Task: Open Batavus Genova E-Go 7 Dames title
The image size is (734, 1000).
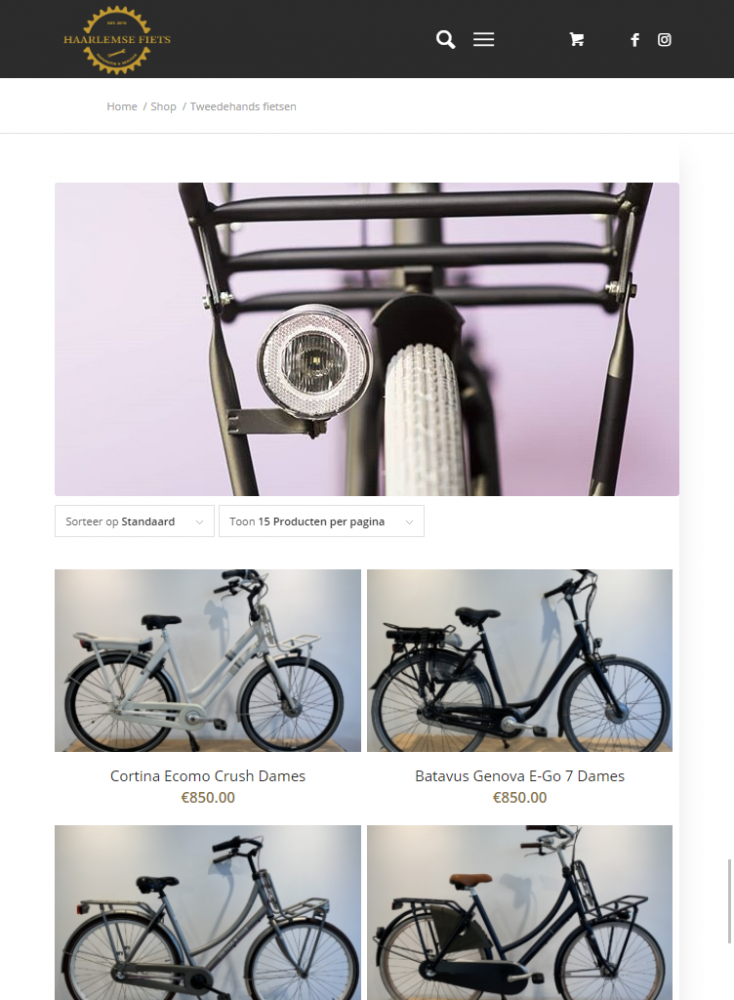Action: (520, 776)
